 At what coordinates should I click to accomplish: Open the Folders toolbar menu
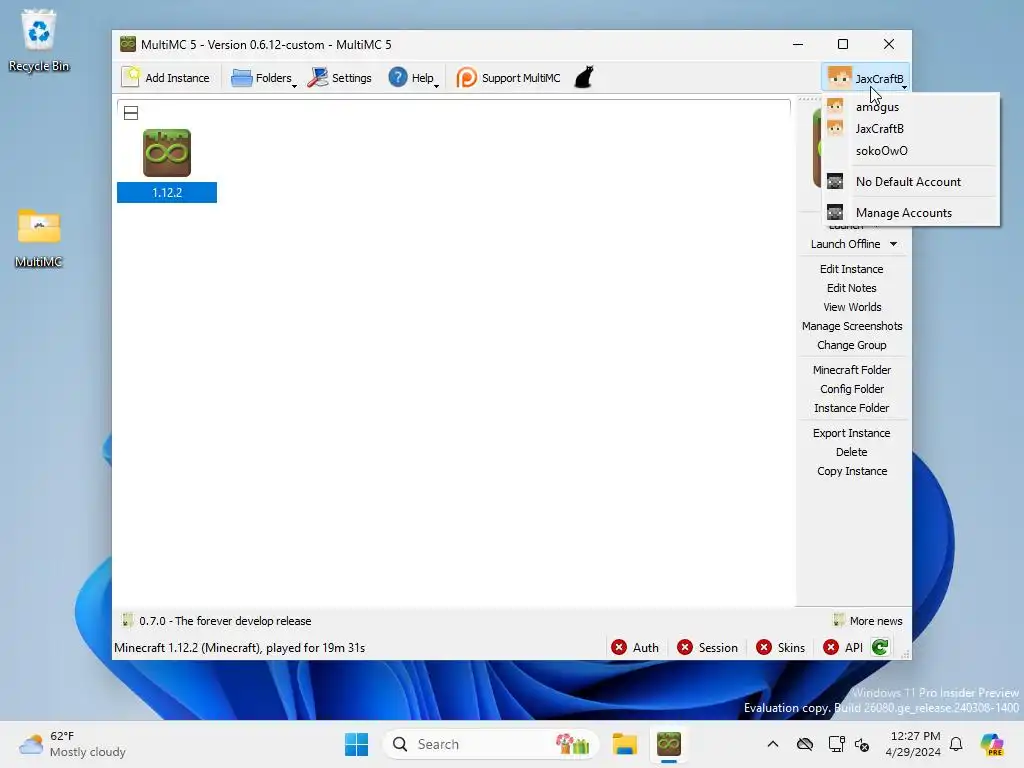coord(263,78)
